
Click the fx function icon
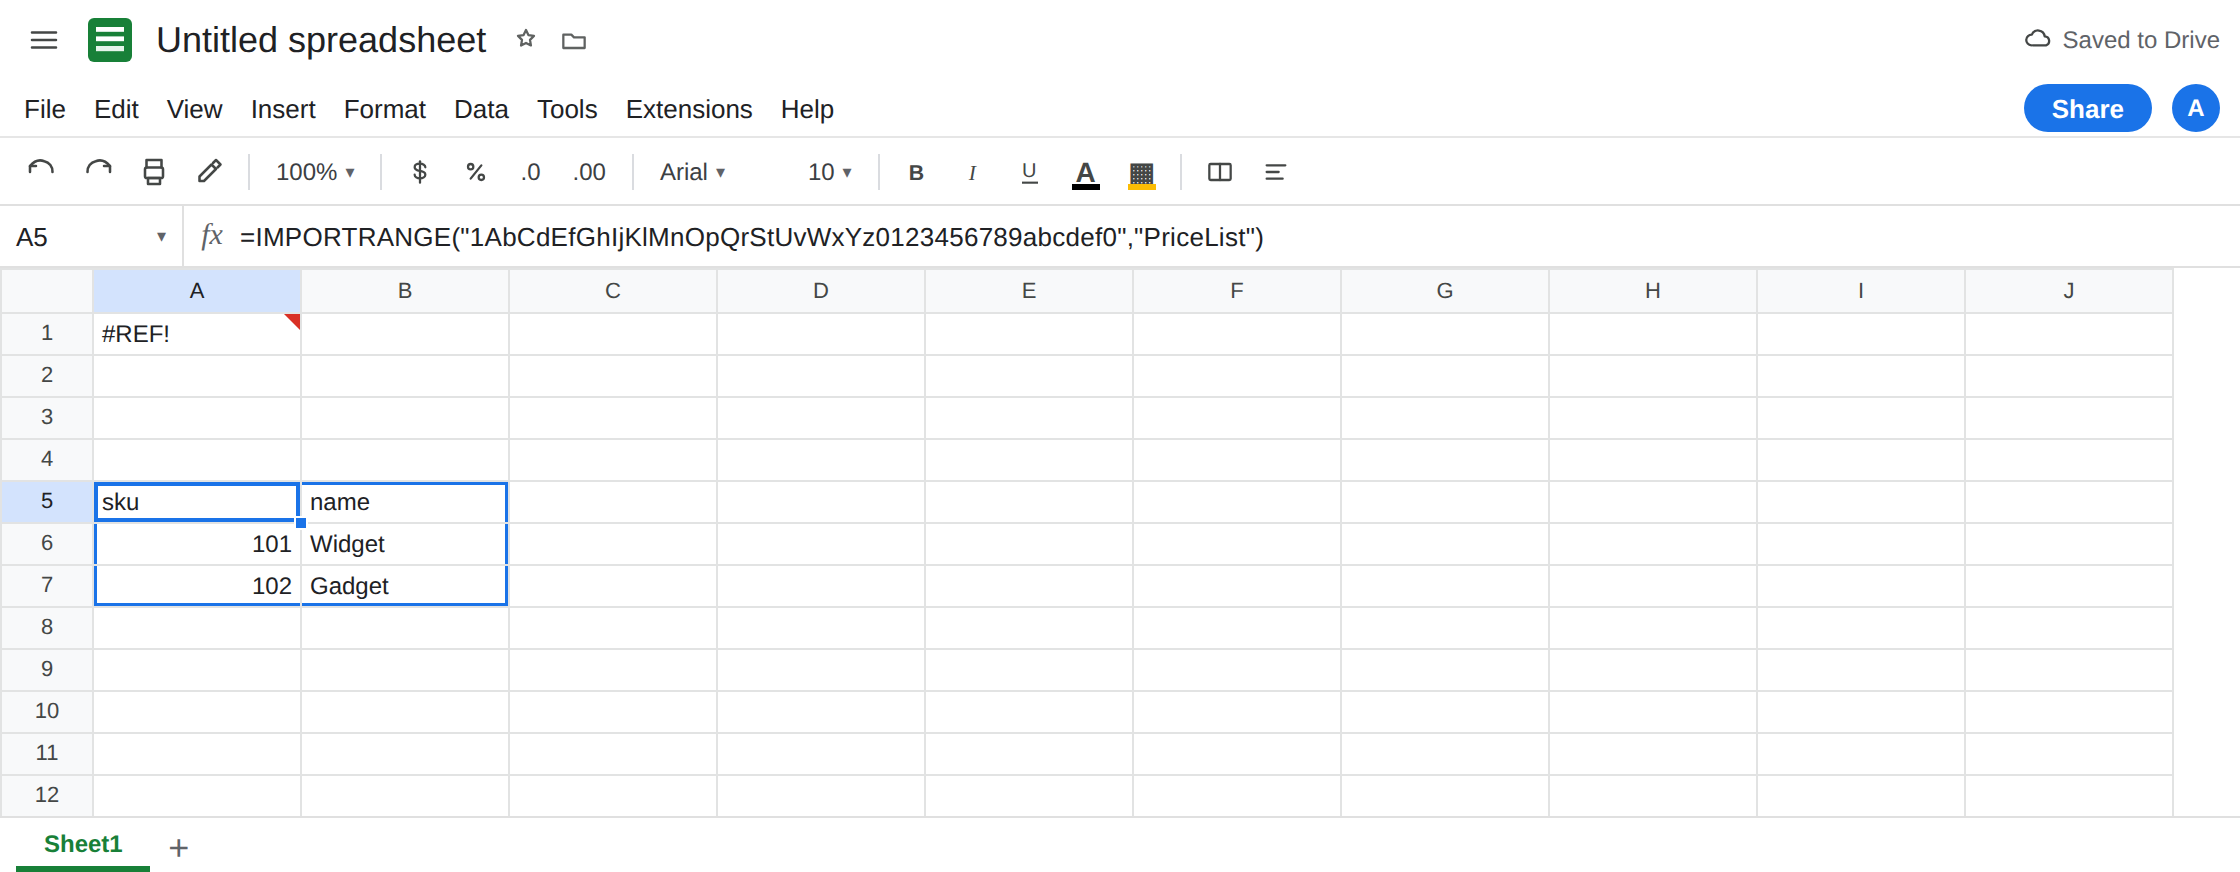(211, 236)
